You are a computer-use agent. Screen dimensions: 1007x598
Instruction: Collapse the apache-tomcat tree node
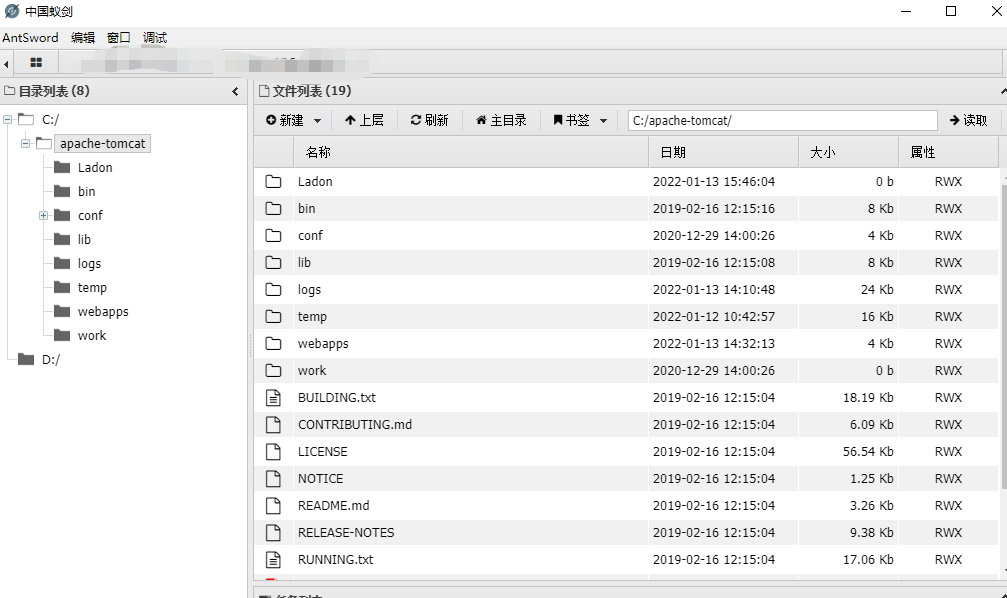(26, 144)
